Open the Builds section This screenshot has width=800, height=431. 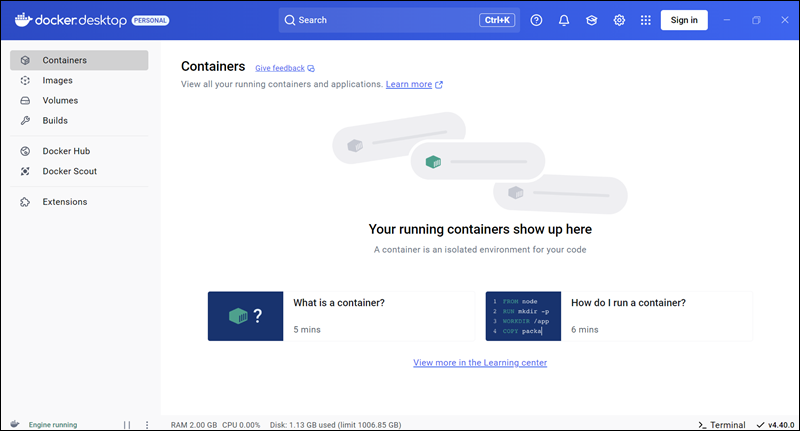[x=79, y=120]
